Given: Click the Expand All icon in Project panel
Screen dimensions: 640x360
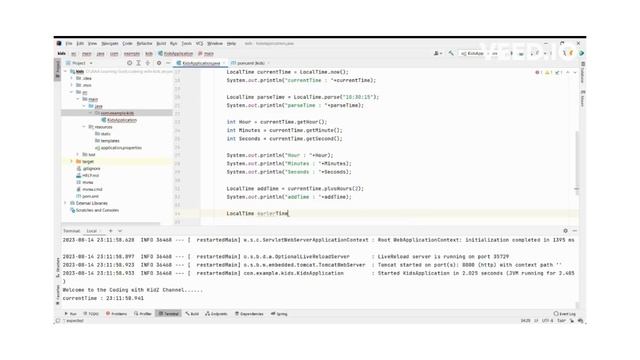Looking at the screenshot, I should click(x=138, y=63).
